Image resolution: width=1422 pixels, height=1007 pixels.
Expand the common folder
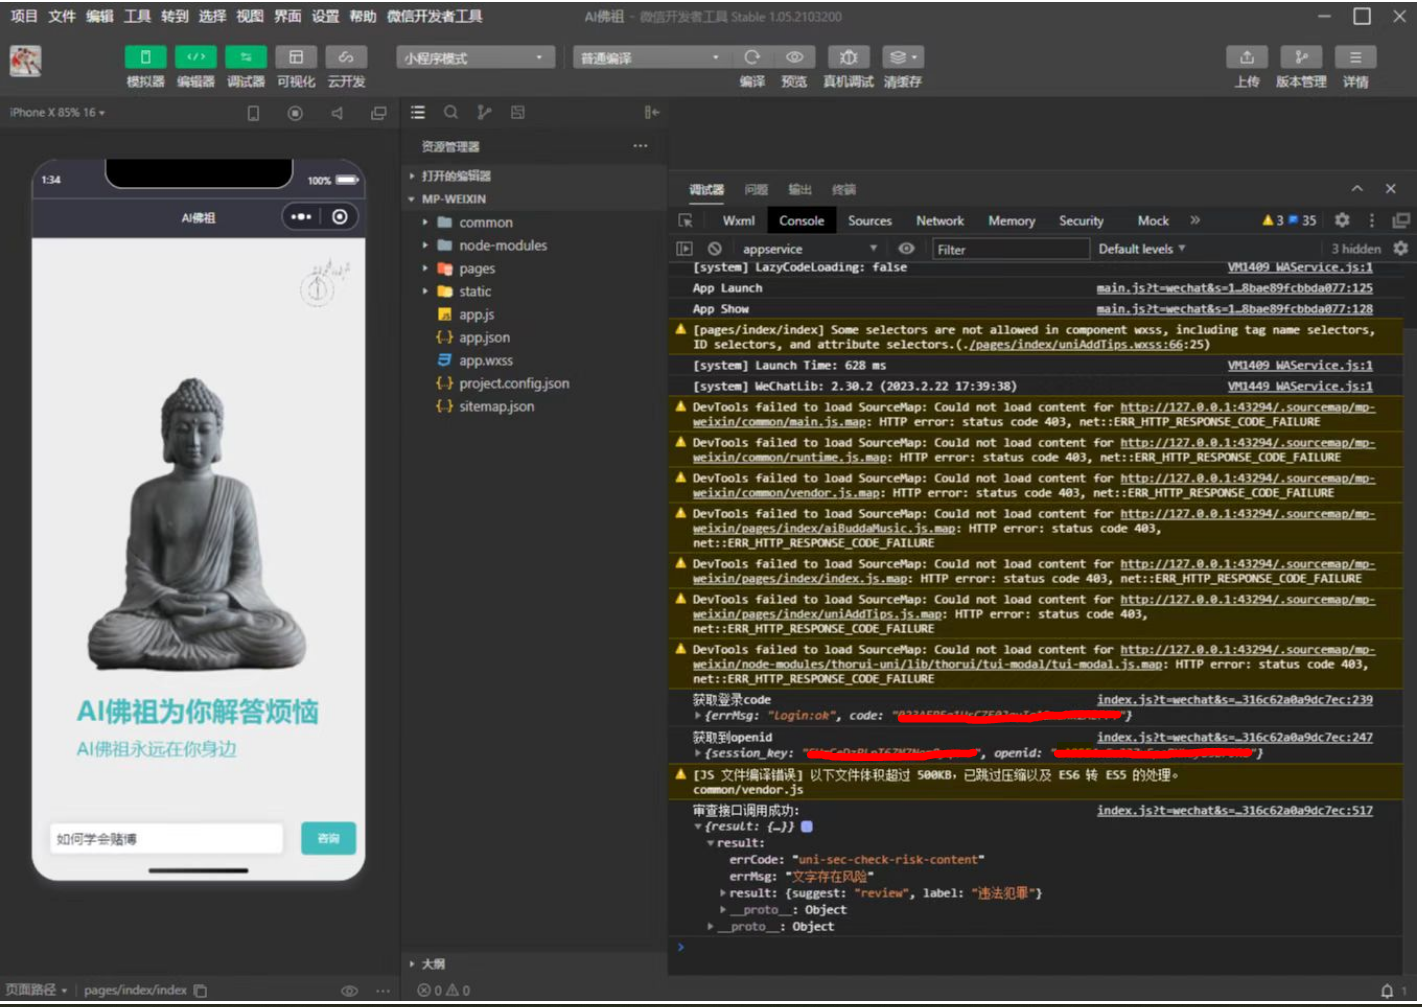click(x=485, y=222)
